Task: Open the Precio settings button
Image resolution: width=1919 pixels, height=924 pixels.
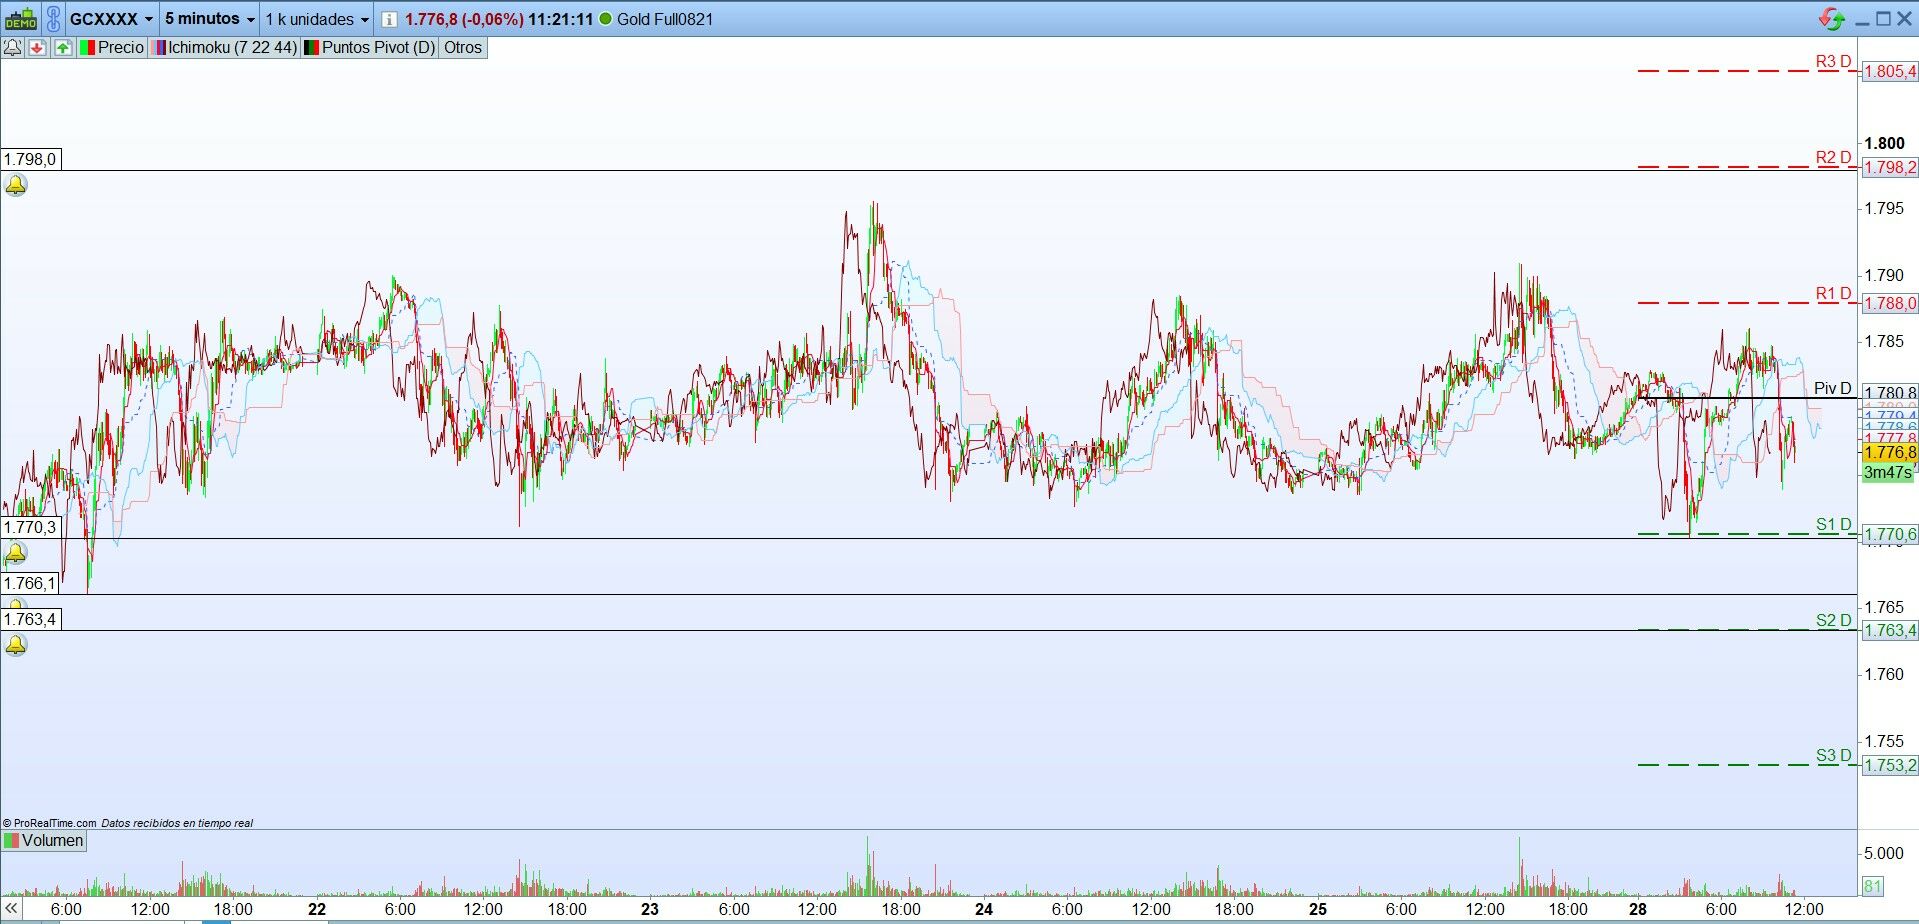Action: pos(112,47)
